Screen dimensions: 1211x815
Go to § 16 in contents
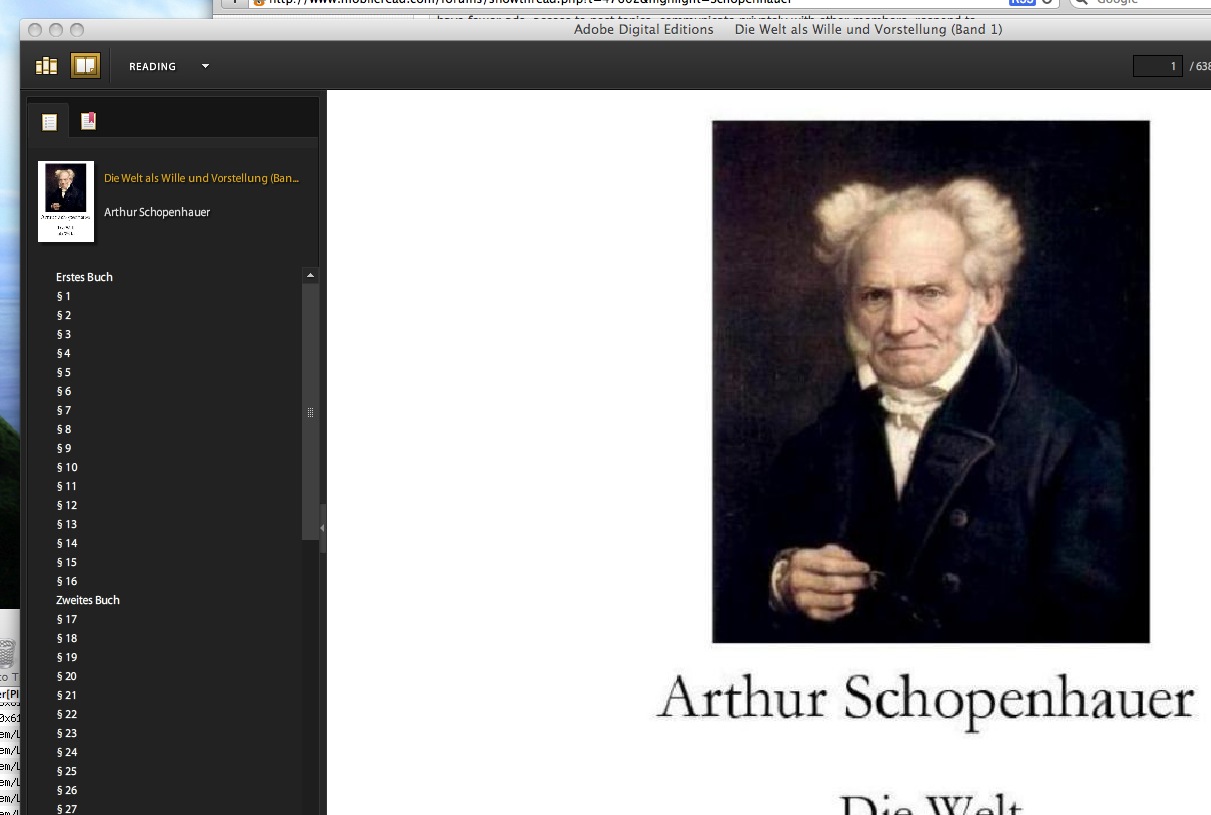(67, 581)
